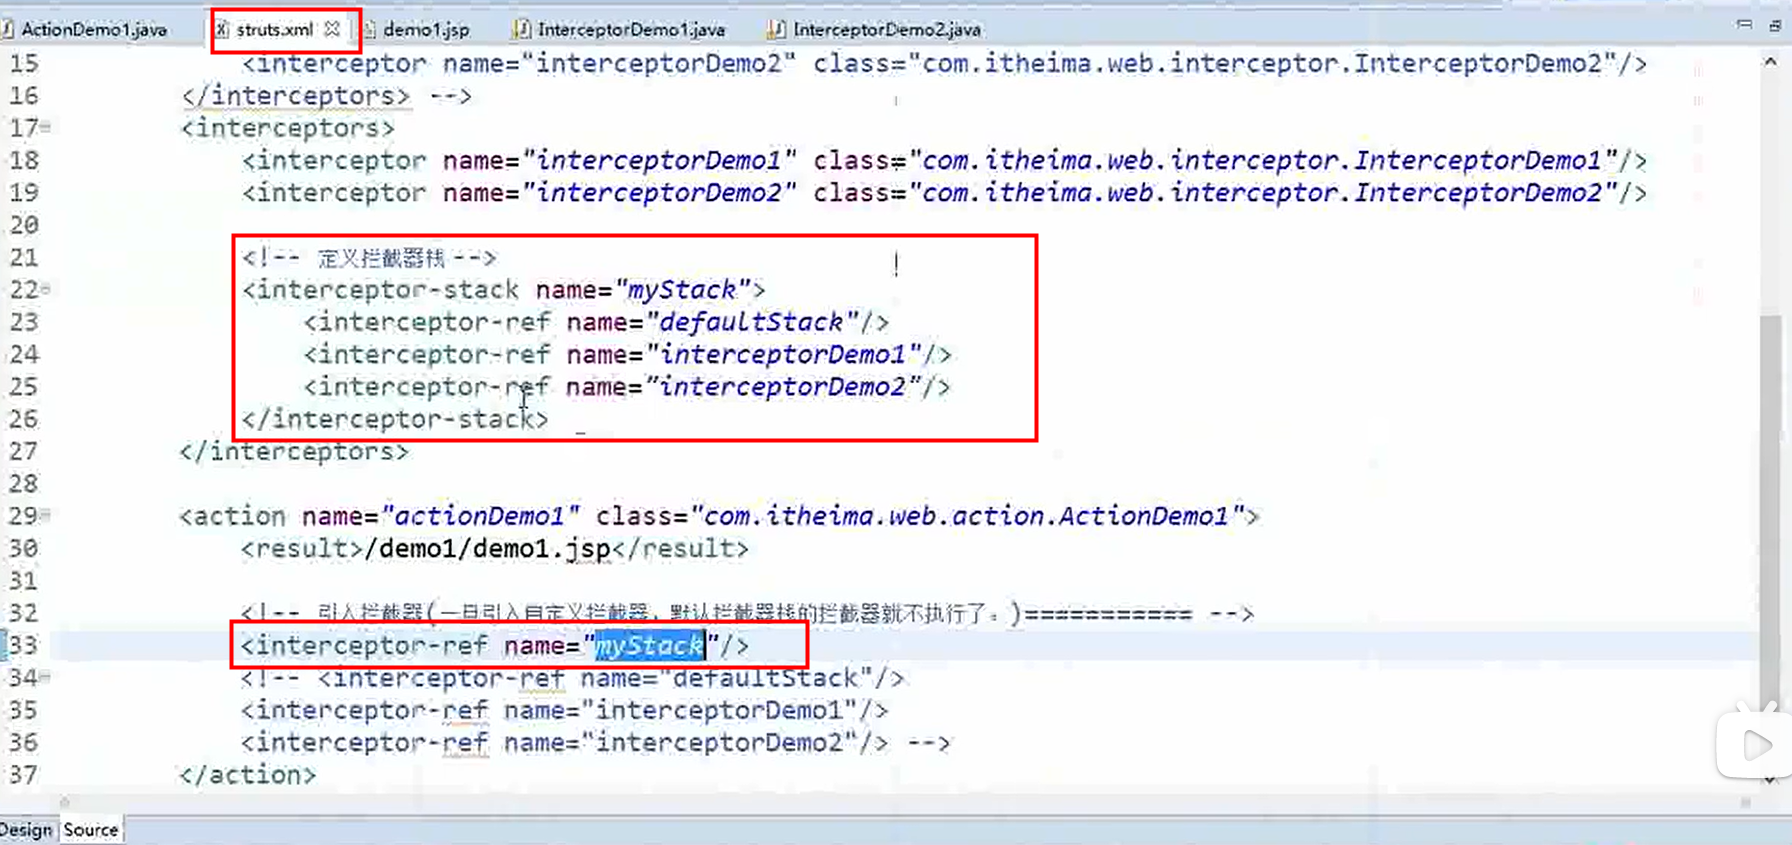Click the Chinese comment on line 21
The height and width of the screenshot is (845, 1792).
[x=369, y=258]
